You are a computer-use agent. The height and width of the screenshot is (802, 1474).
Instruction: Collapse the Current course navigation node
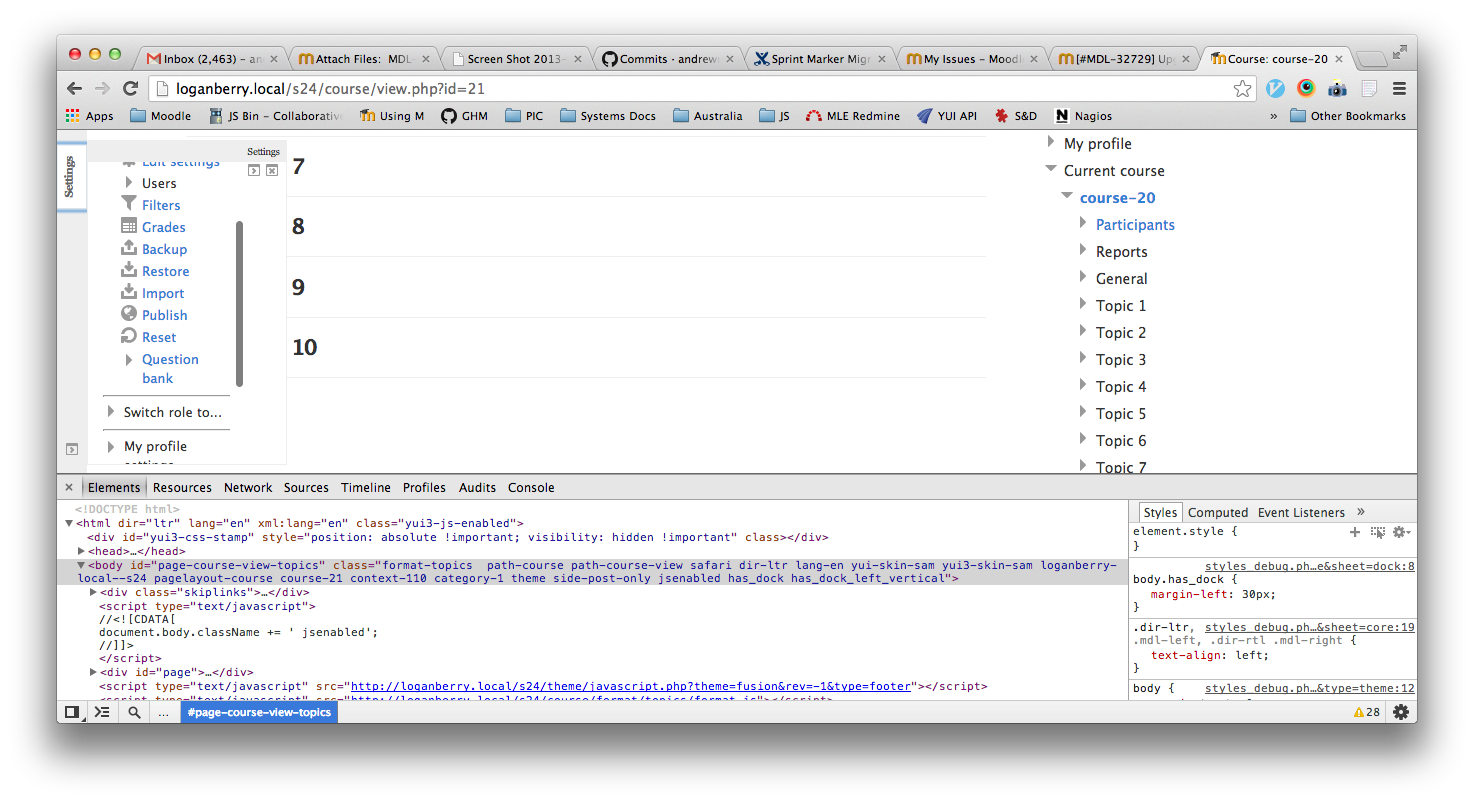[1051, 169]
